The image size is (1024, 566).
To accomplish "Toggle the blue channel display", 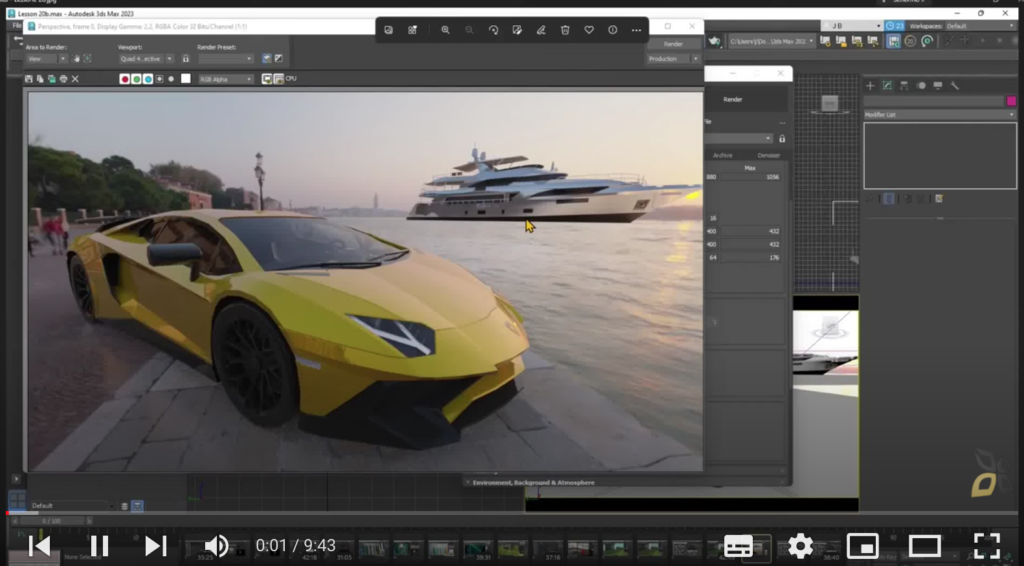I will [148, 79].
